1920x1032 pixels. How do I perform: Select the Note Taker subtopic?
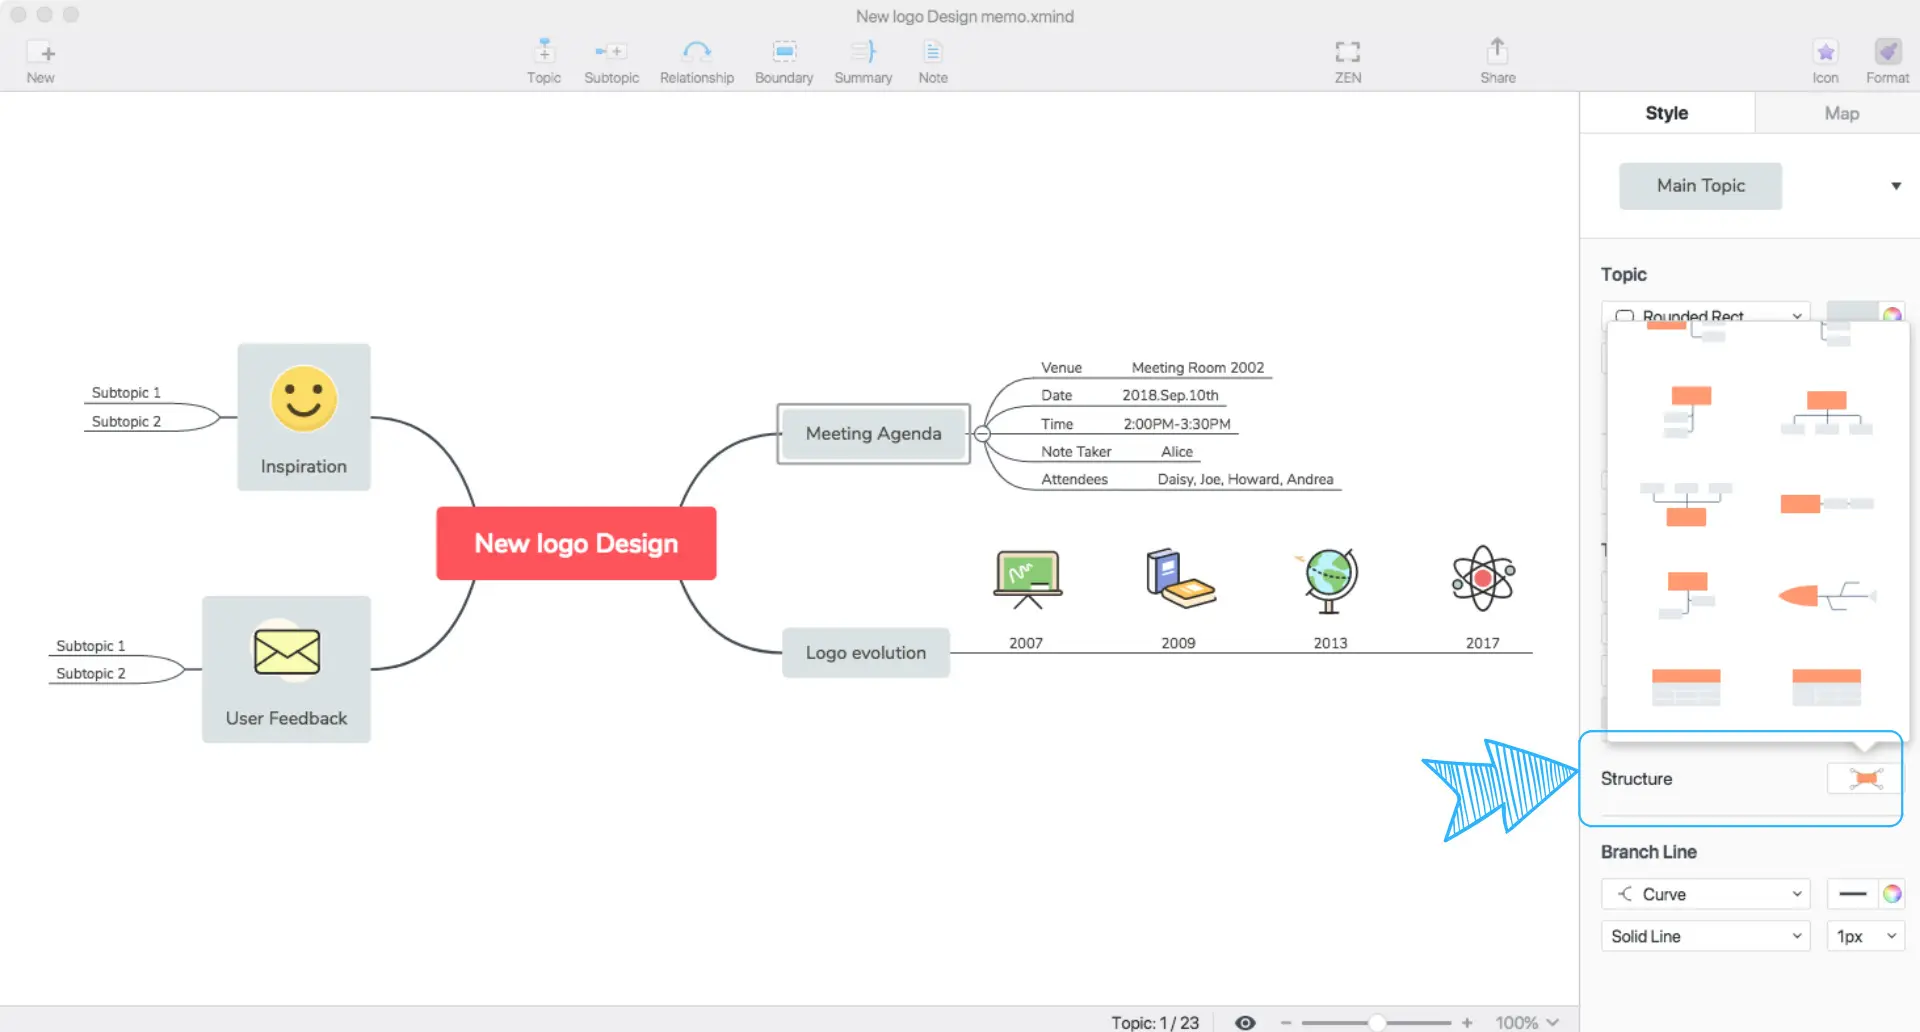pos(1076,452)
